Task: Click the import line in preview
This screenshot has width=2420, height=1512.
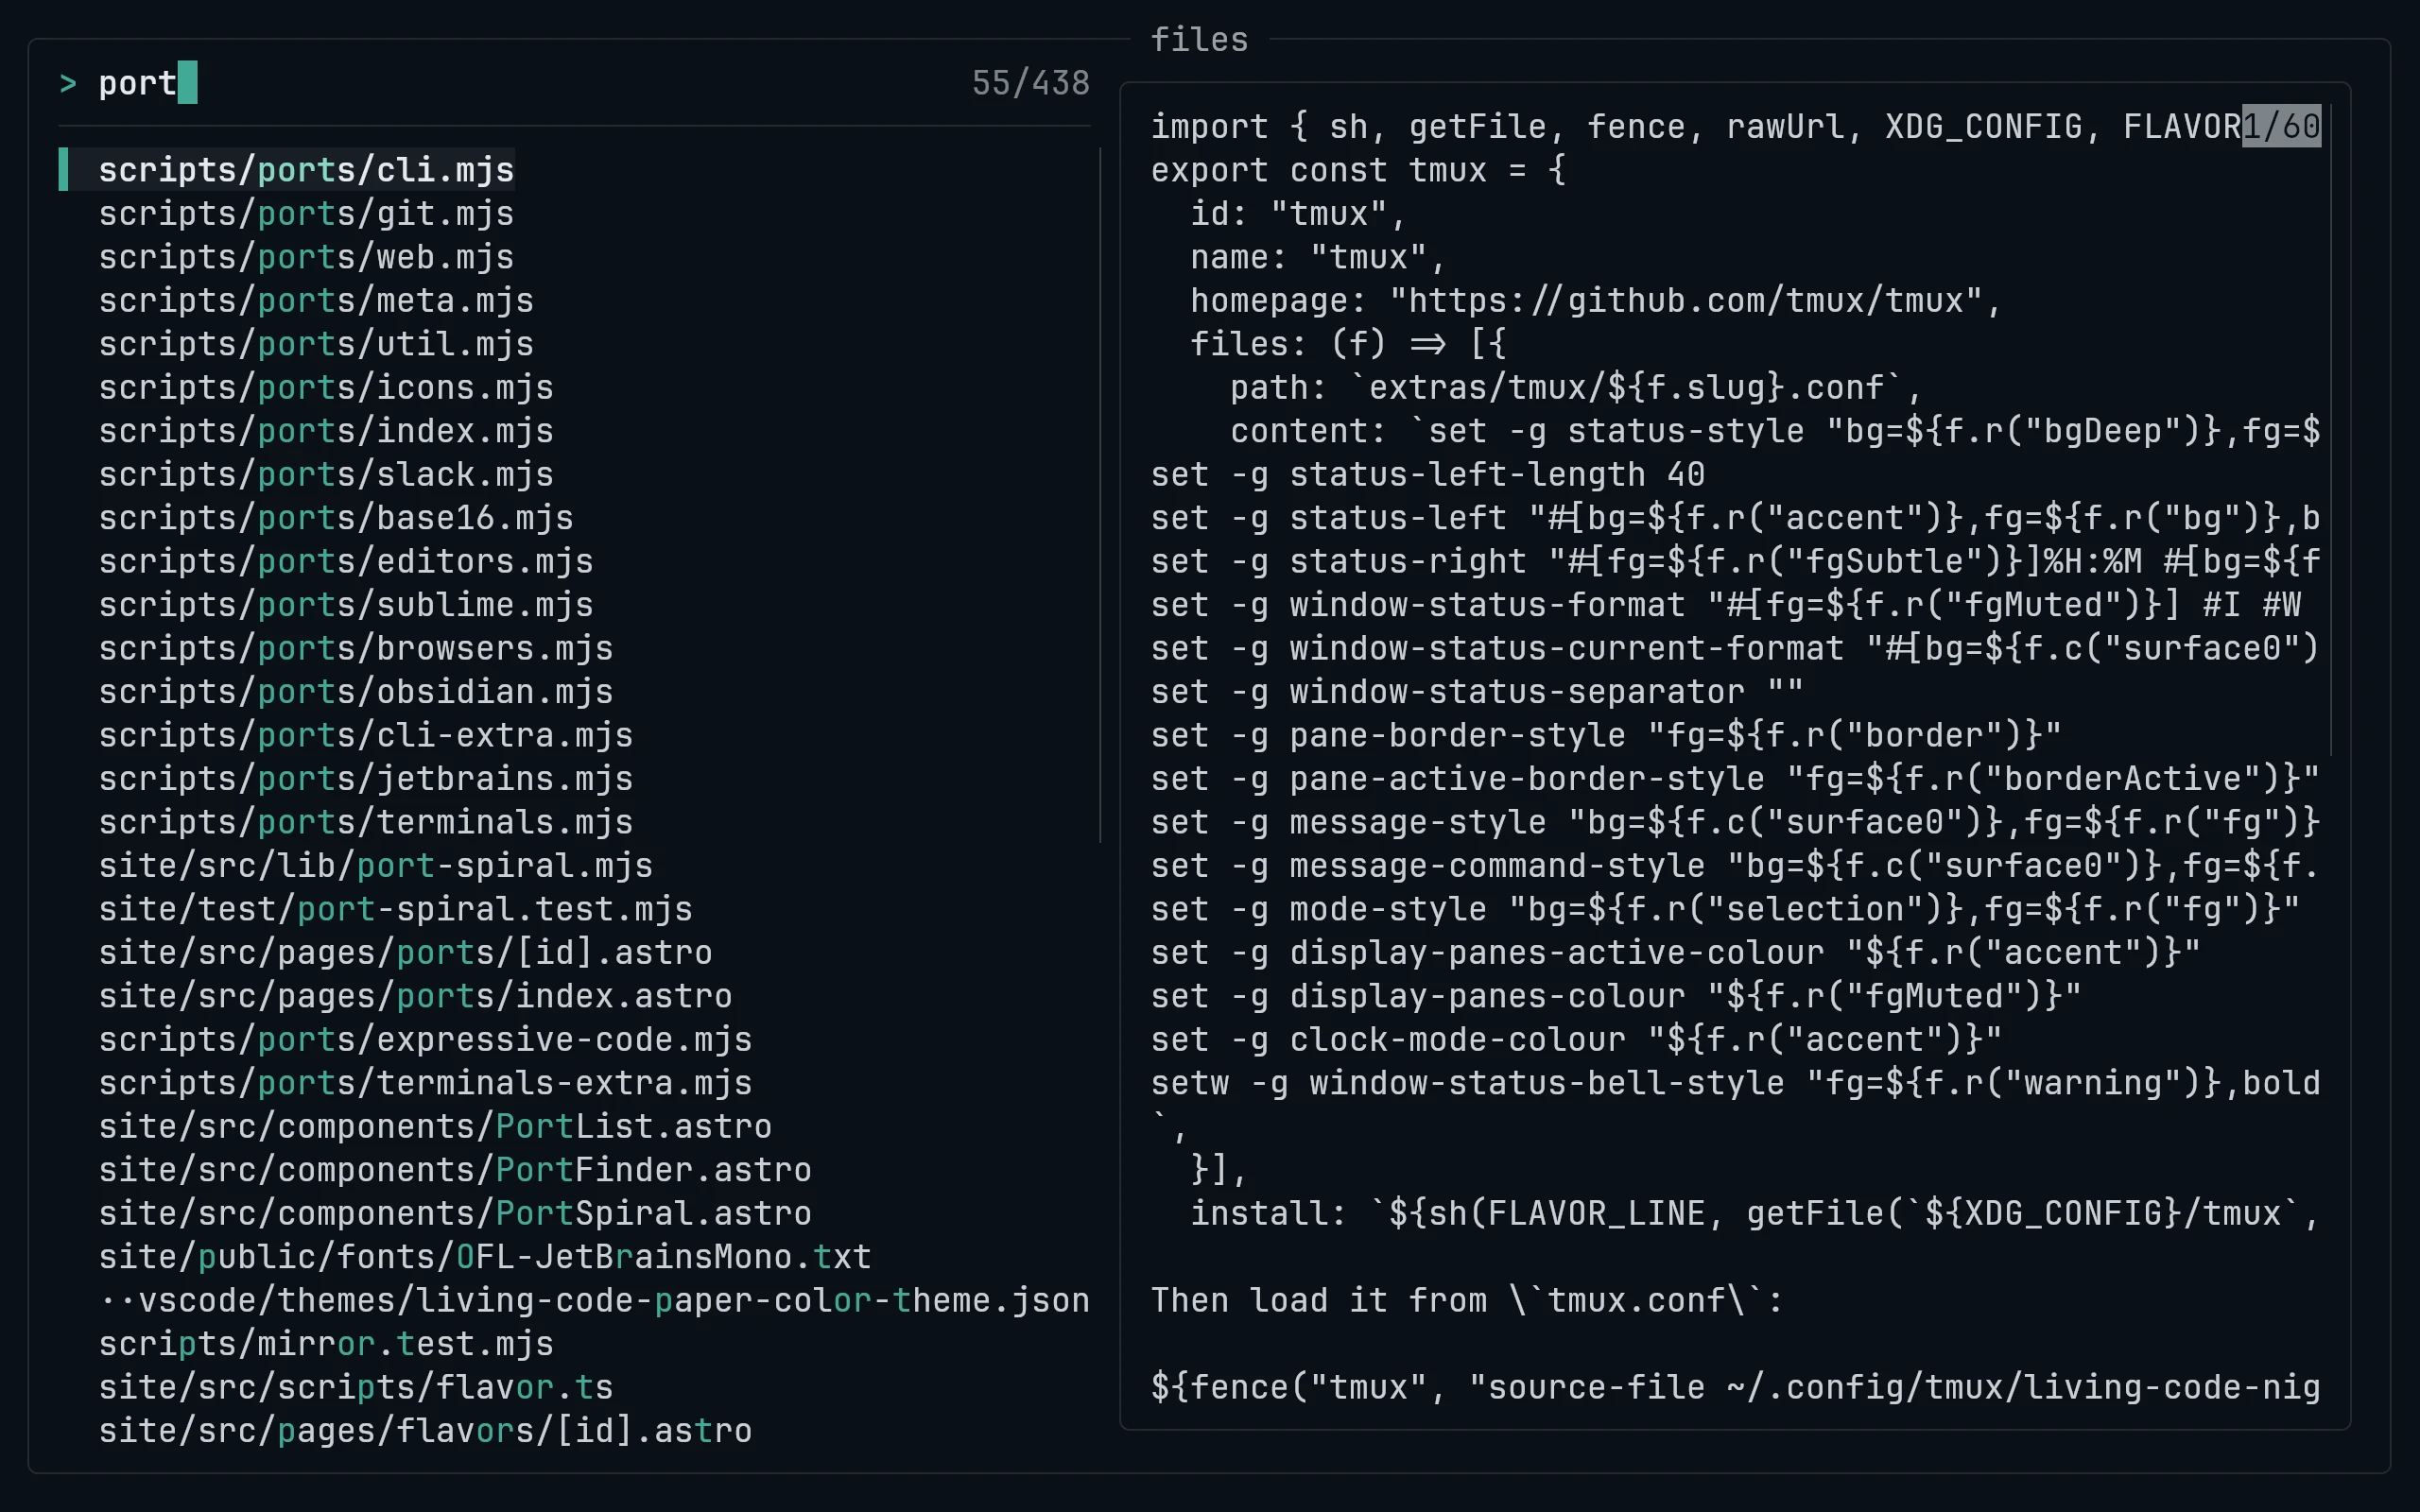Action: (1695, 127)
